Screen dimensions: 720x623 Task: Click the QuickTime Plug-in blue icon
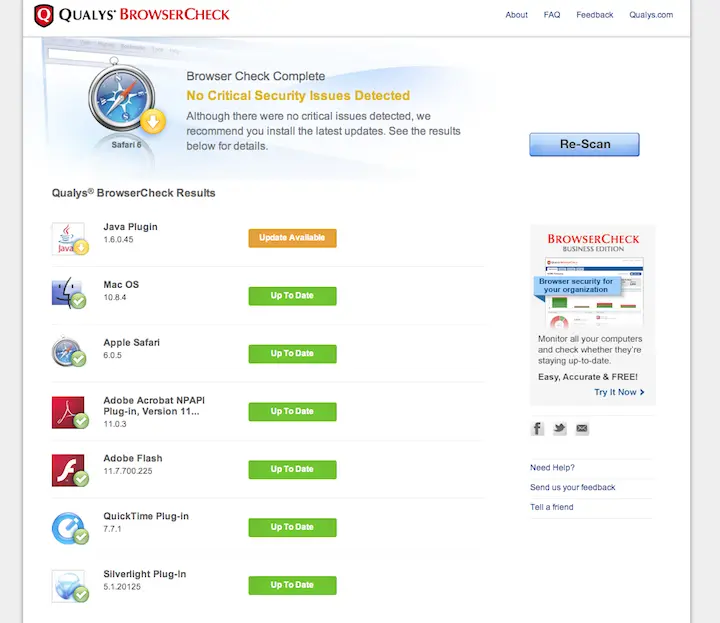point(68,528)
